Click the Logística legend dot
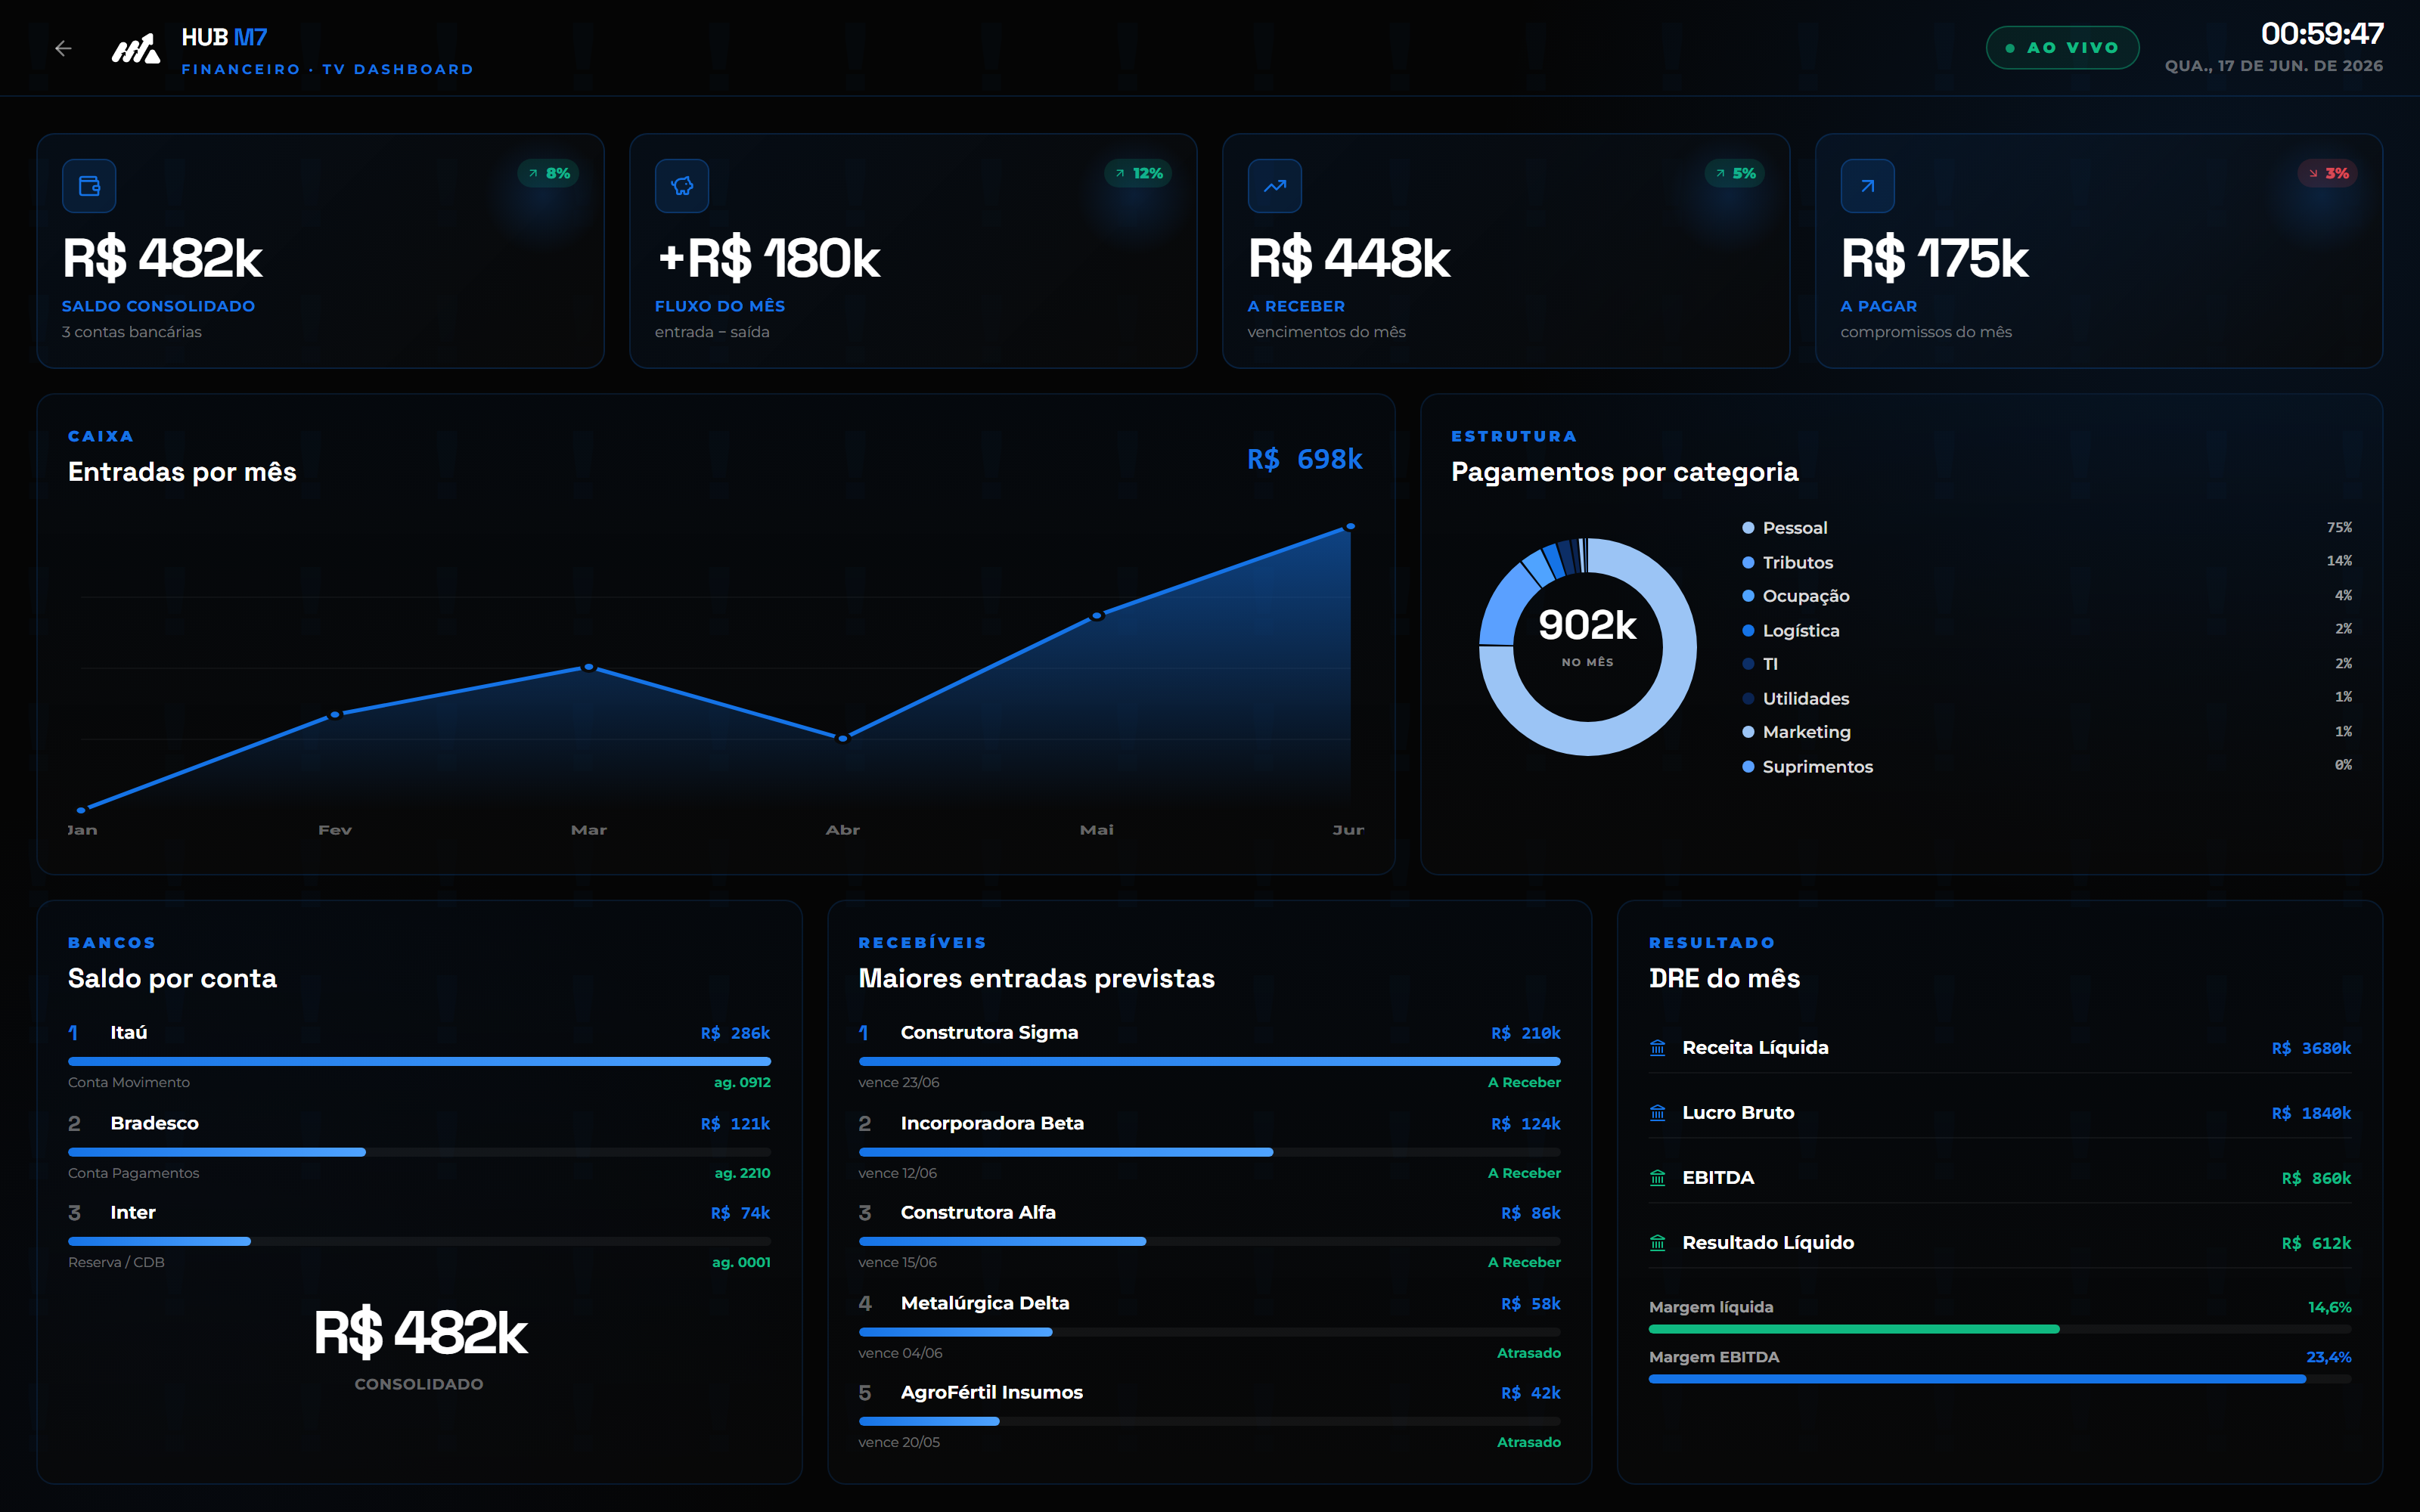 [1748, 630]
